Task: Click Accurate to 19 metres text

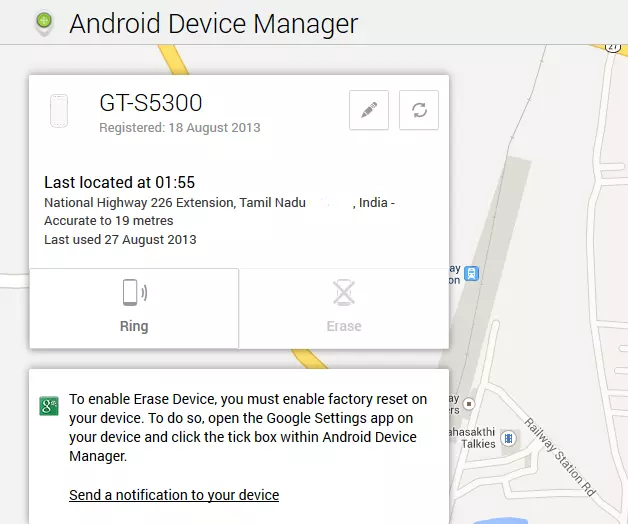Action: [x=109, y=221]
